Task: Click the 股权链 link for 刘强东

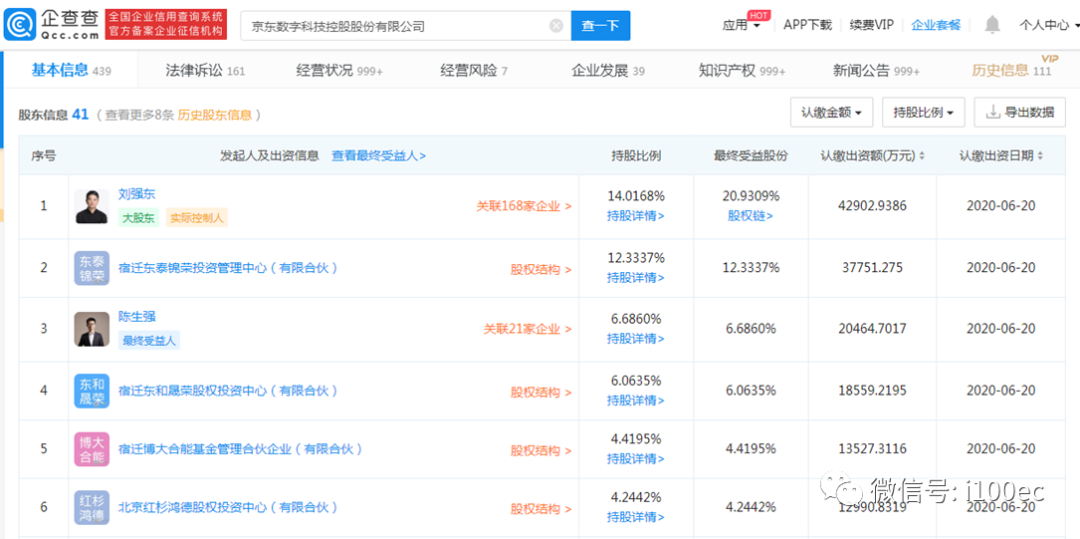Action: pyautogui.click(x=751, y=216)
